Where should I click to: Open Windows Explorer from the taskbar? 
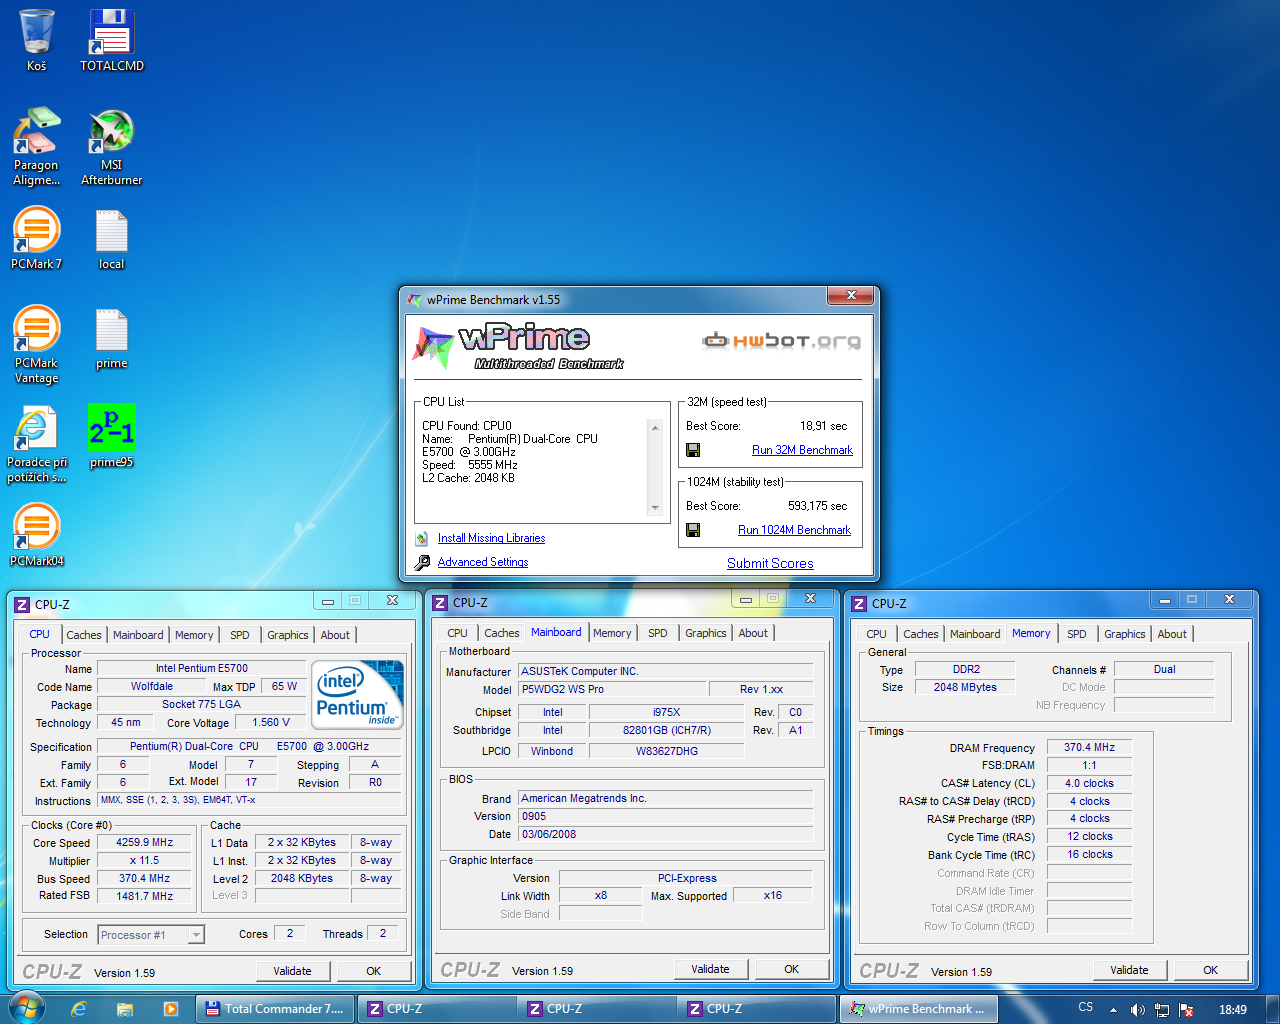click(x=124, y=1009)
